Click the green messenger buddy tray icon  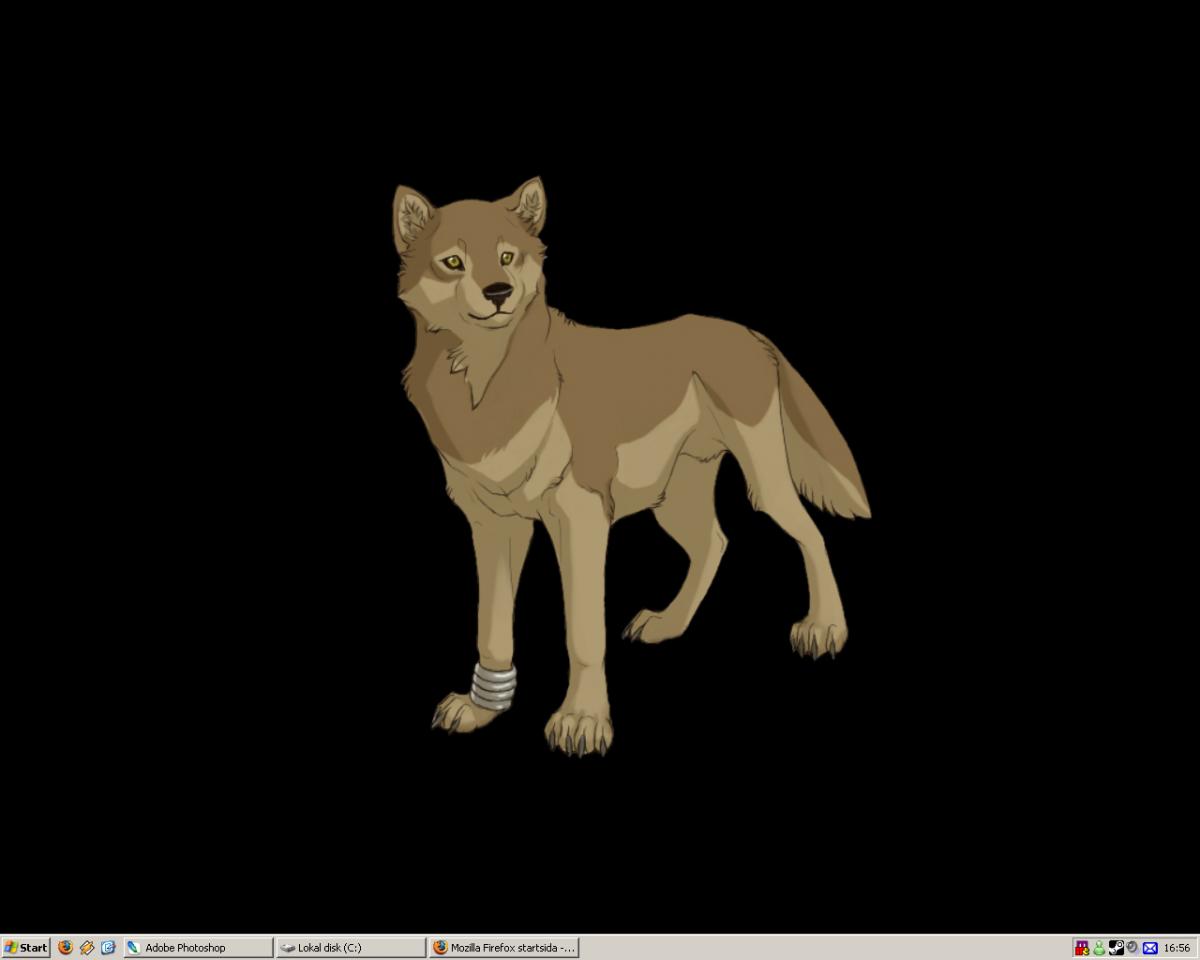click(1099, 947)
